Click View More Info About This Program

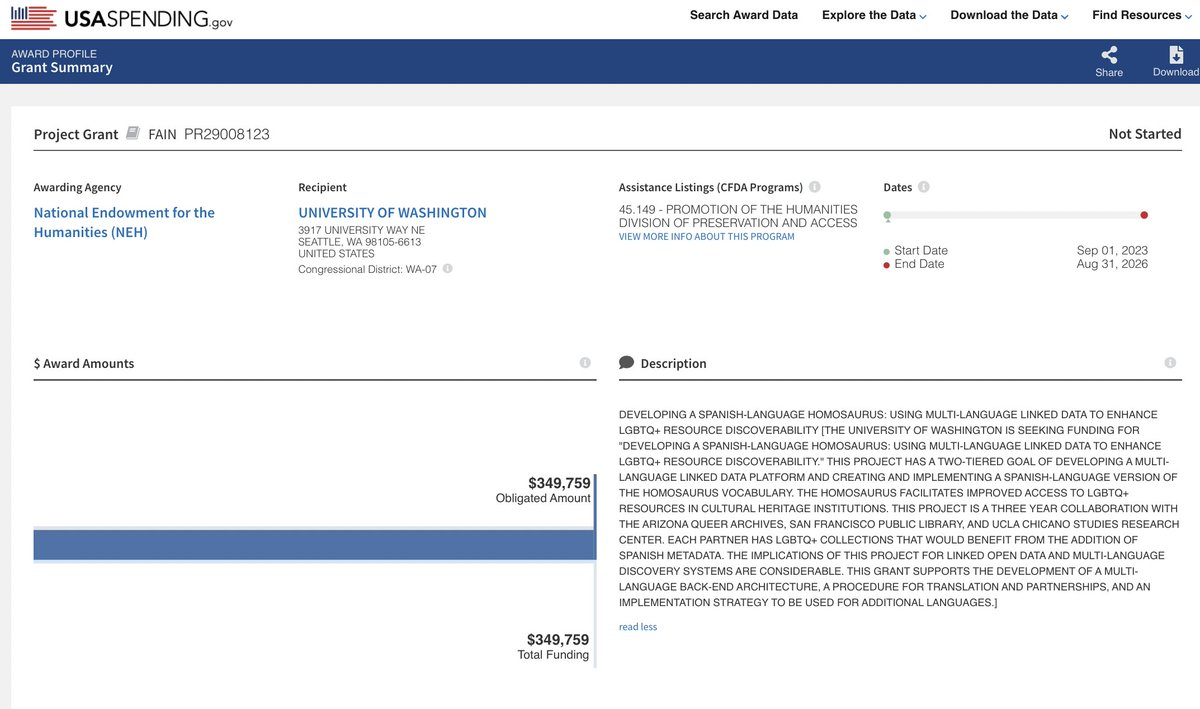tap(706, 237)
